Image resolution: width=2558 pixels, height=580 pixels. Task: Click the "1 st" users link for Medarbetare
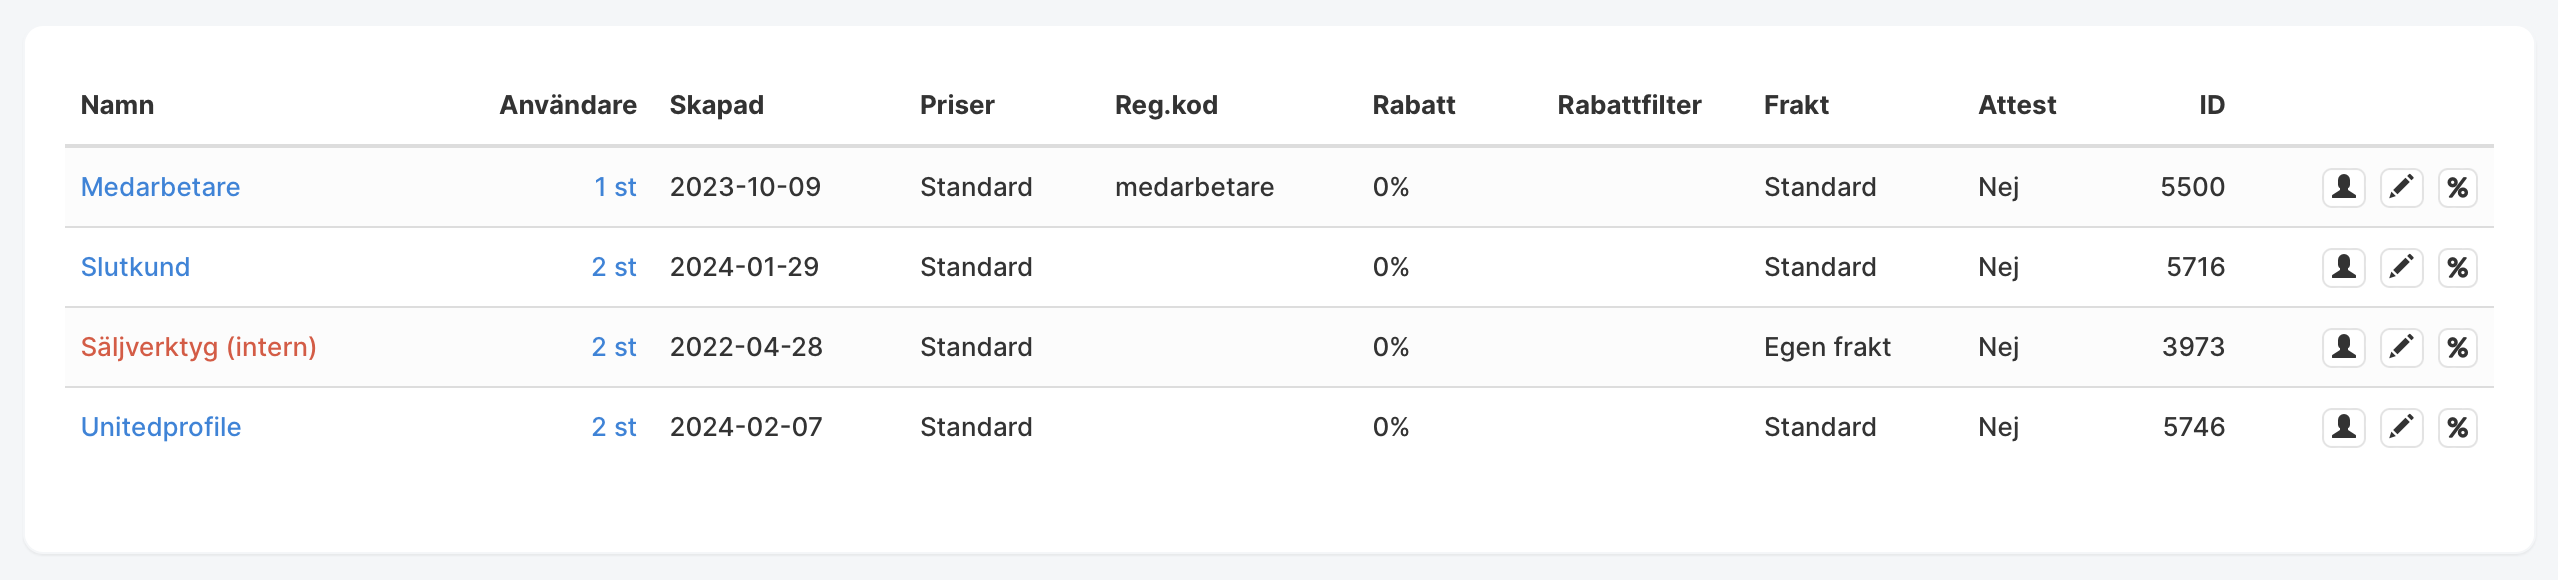click(615, 187)
